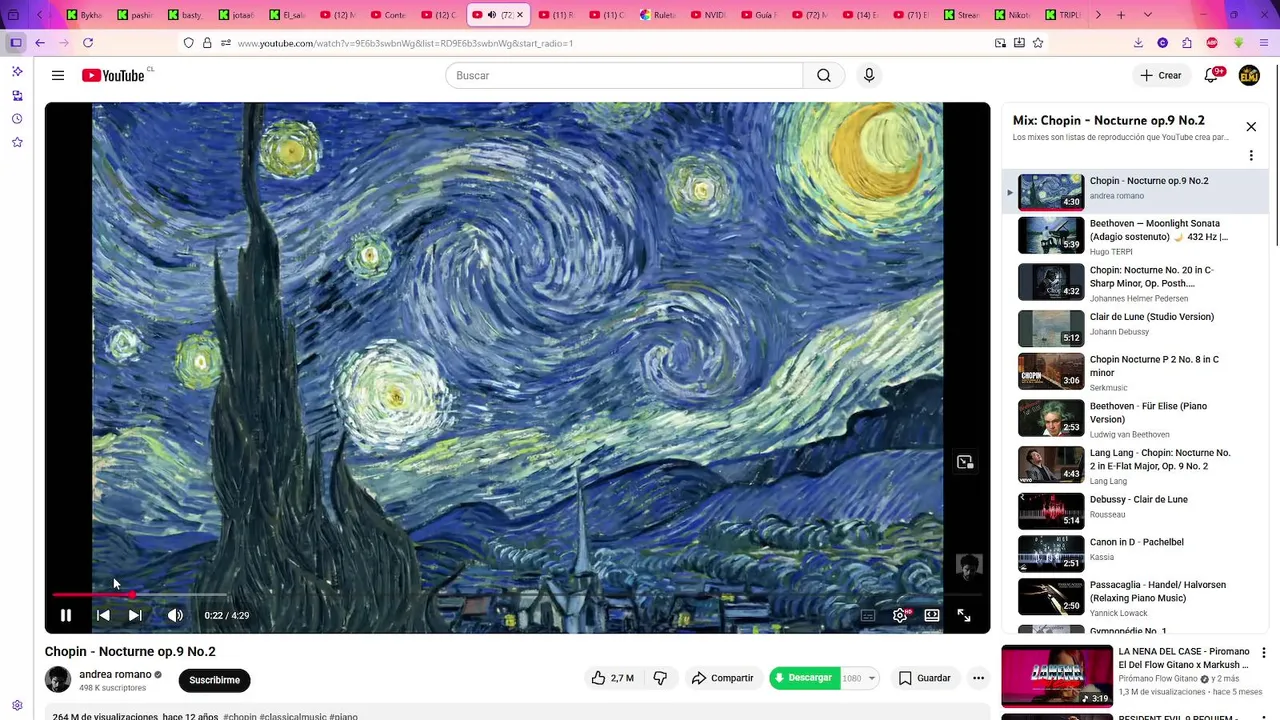
Task: Click the video progress bar
Action: (517, 595)
